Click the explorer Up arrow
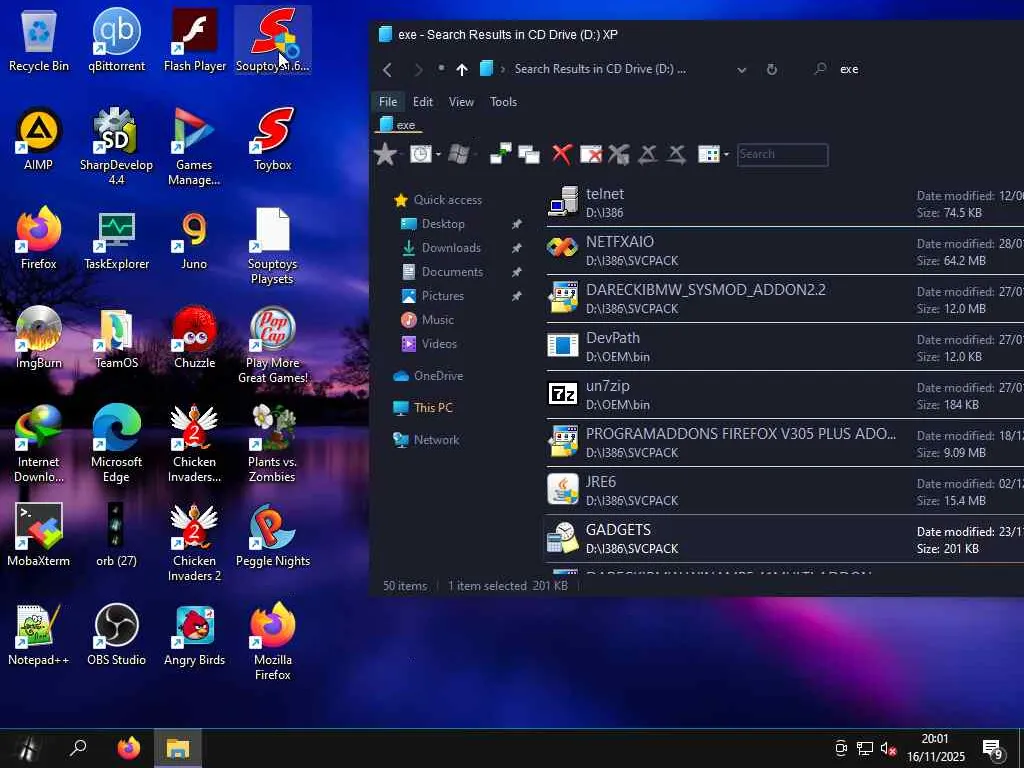This screenshot has height=768, width=1024. pos(462,69)
